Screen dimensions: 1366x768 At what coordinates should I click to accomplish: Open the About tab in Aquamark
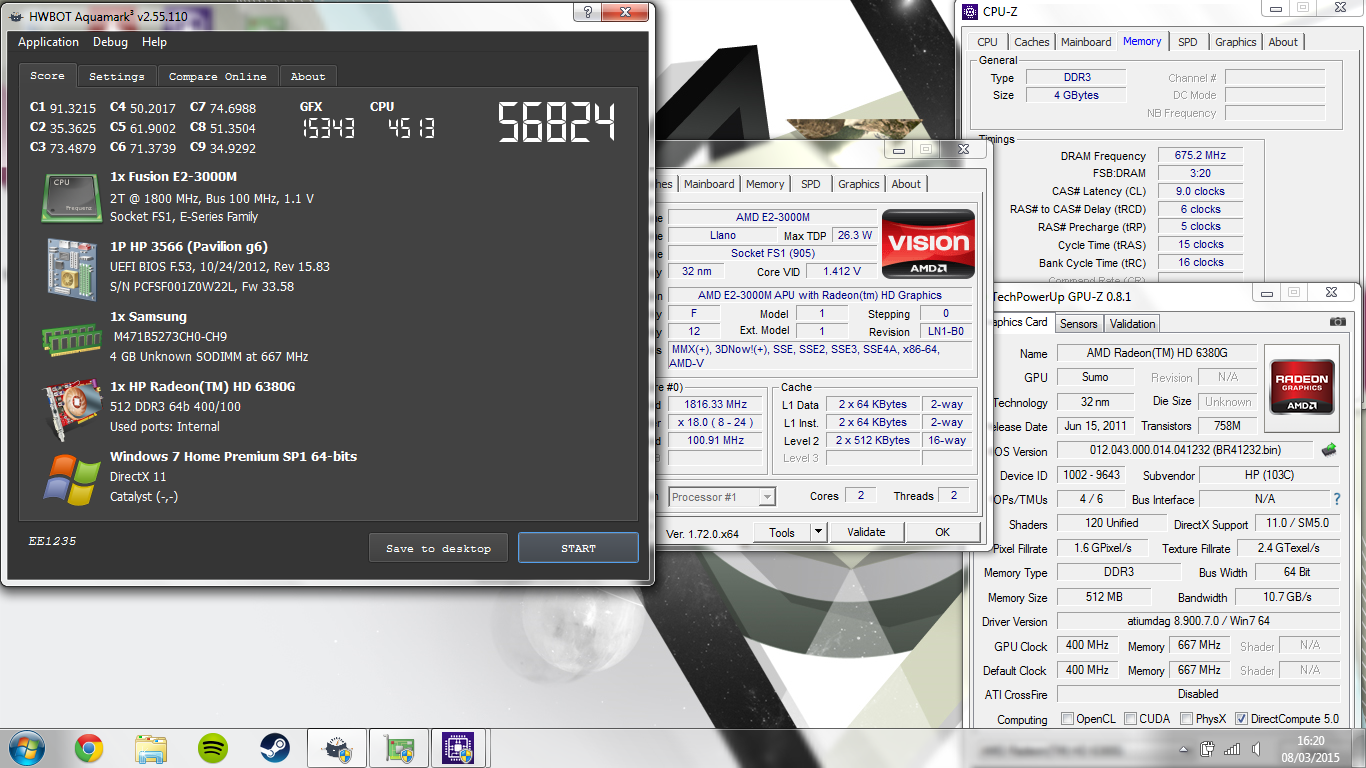point(308,76)
